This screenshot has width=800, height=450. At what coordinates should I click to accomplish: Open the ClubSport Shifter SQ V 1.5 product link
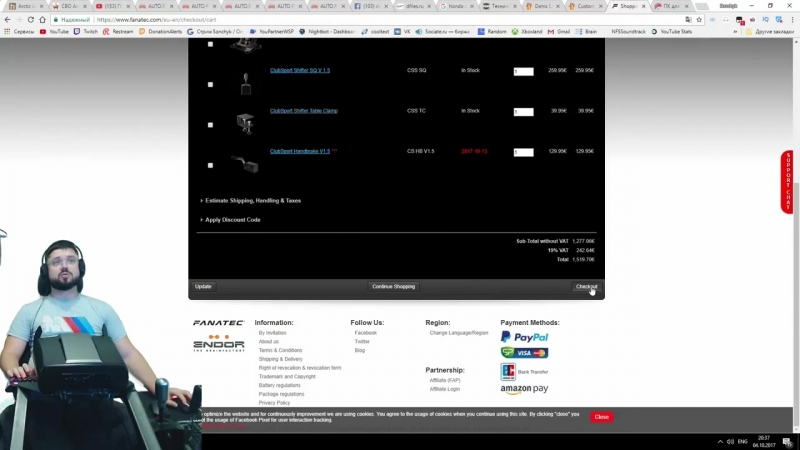coord(300,70)
